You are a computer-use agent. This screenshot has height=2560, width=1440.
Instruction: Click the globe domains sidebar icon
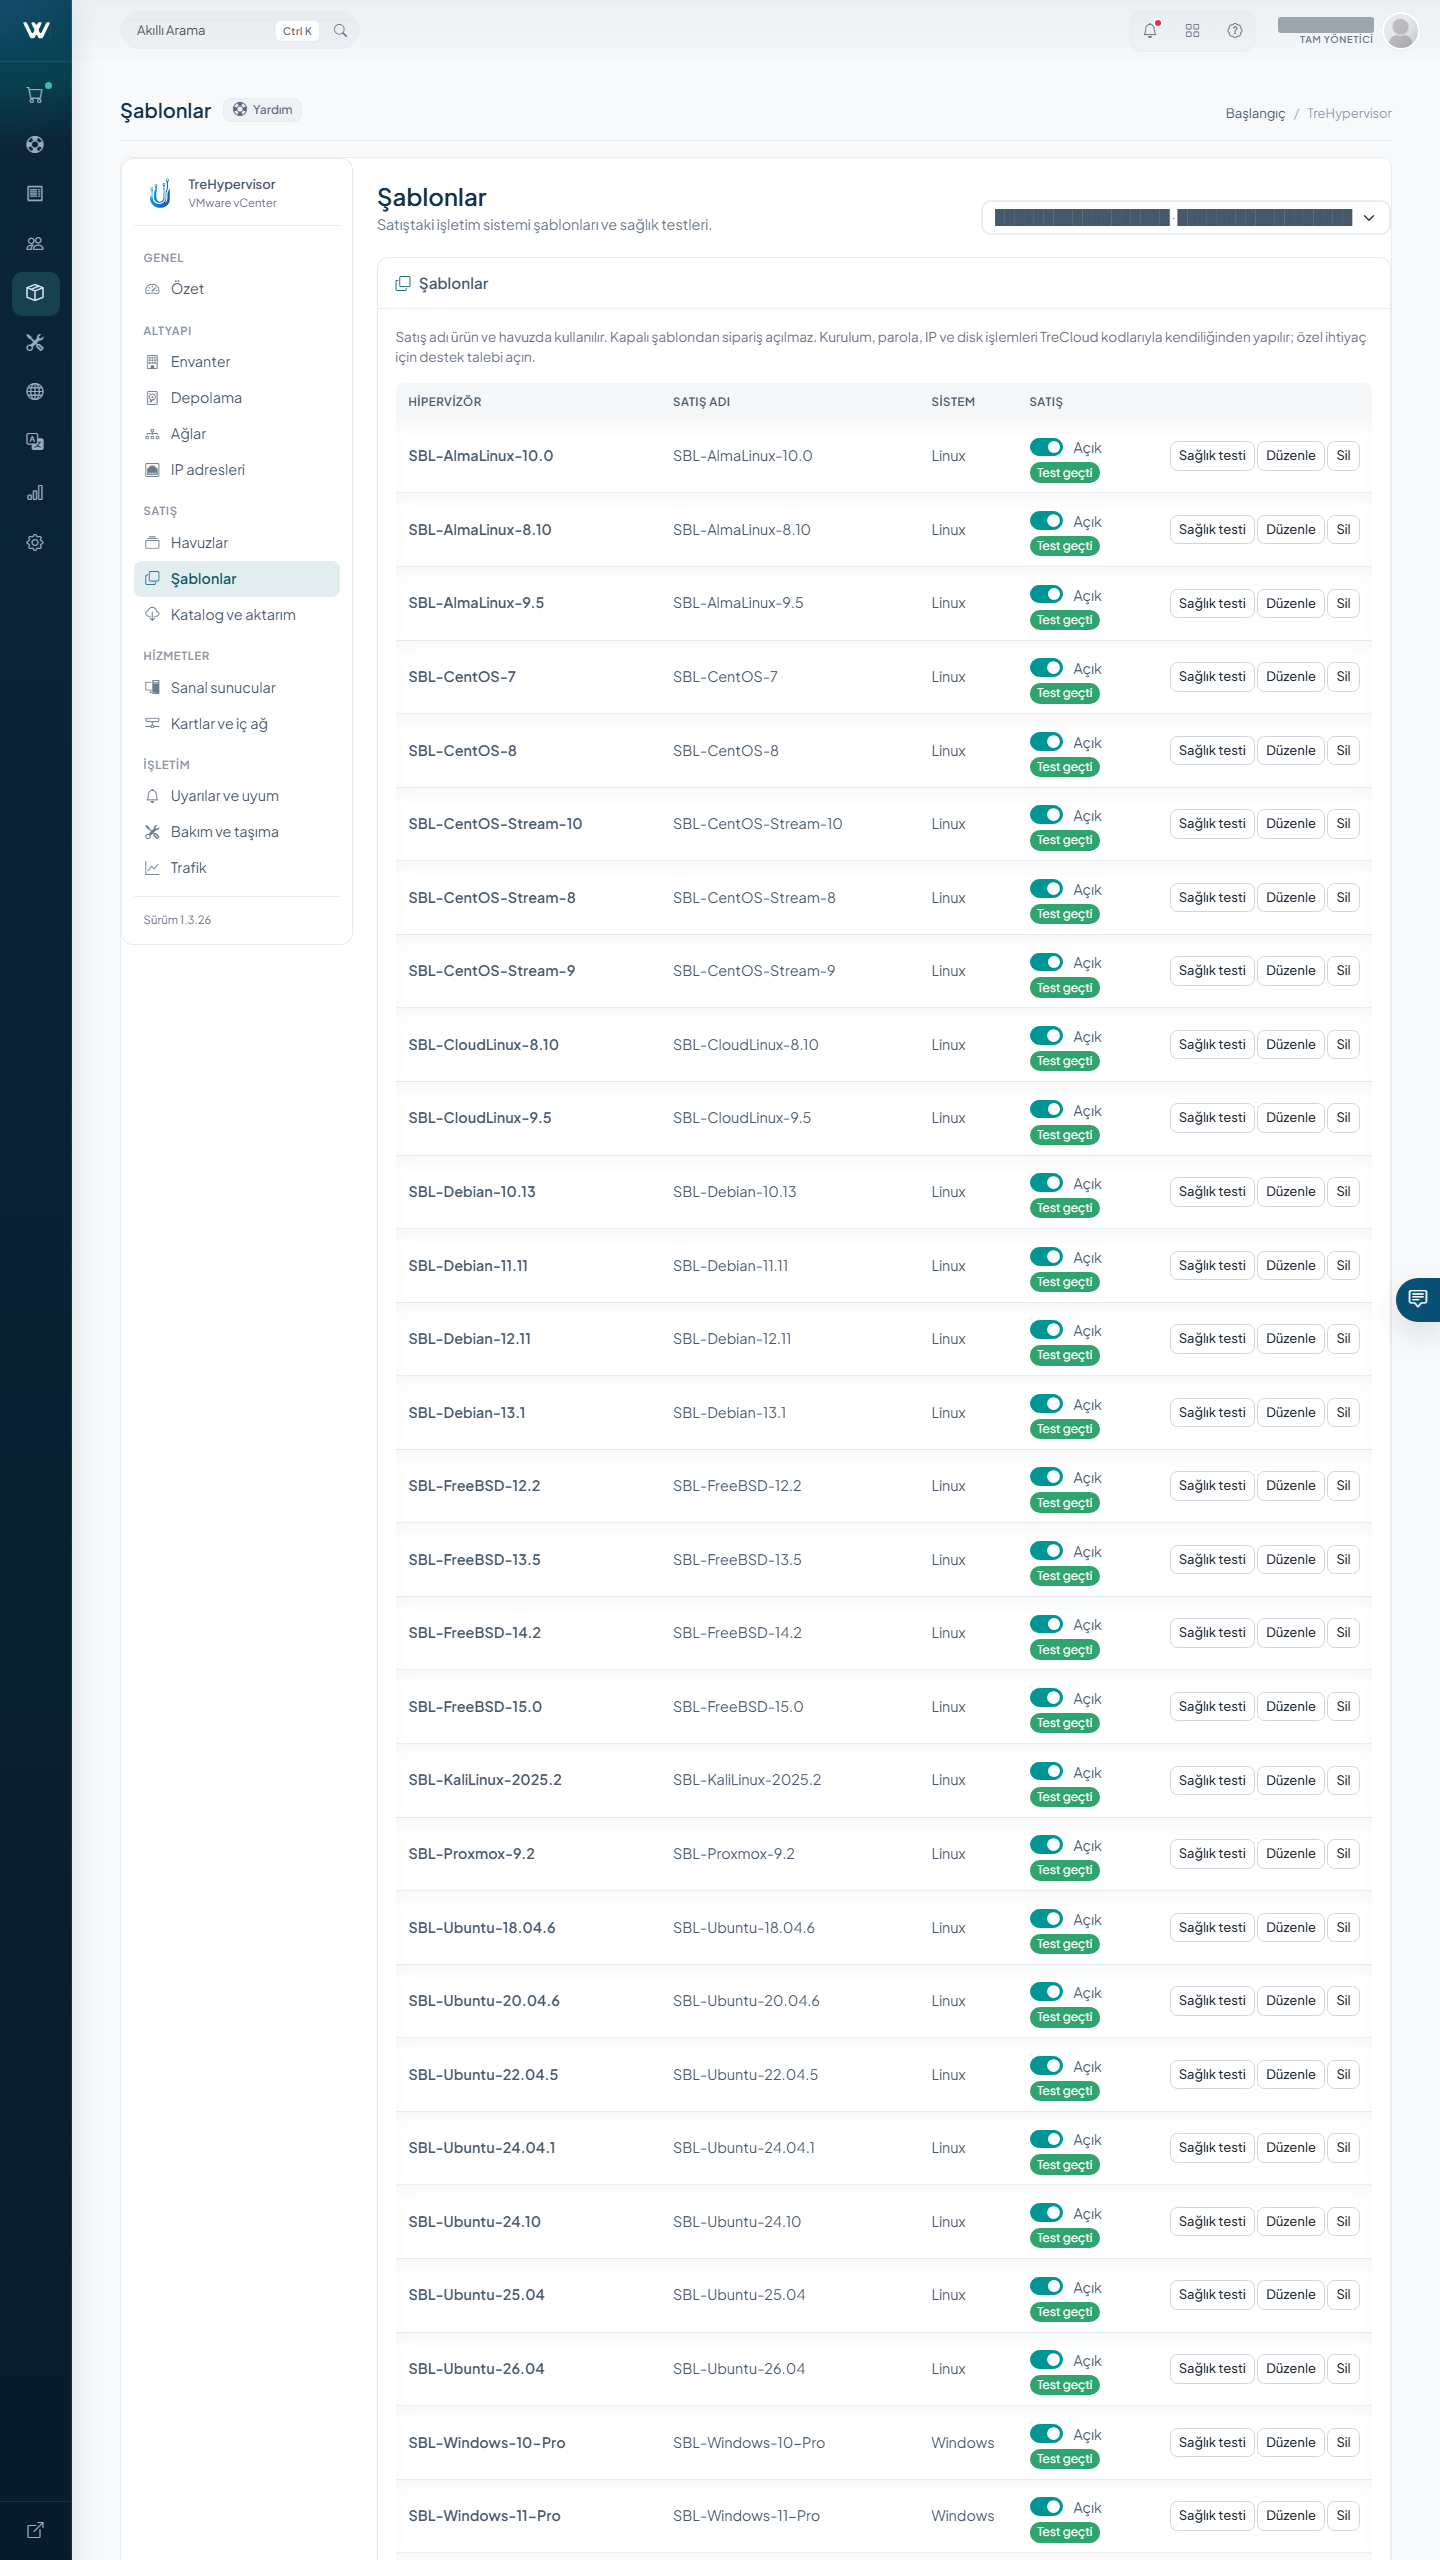(35, 392)
